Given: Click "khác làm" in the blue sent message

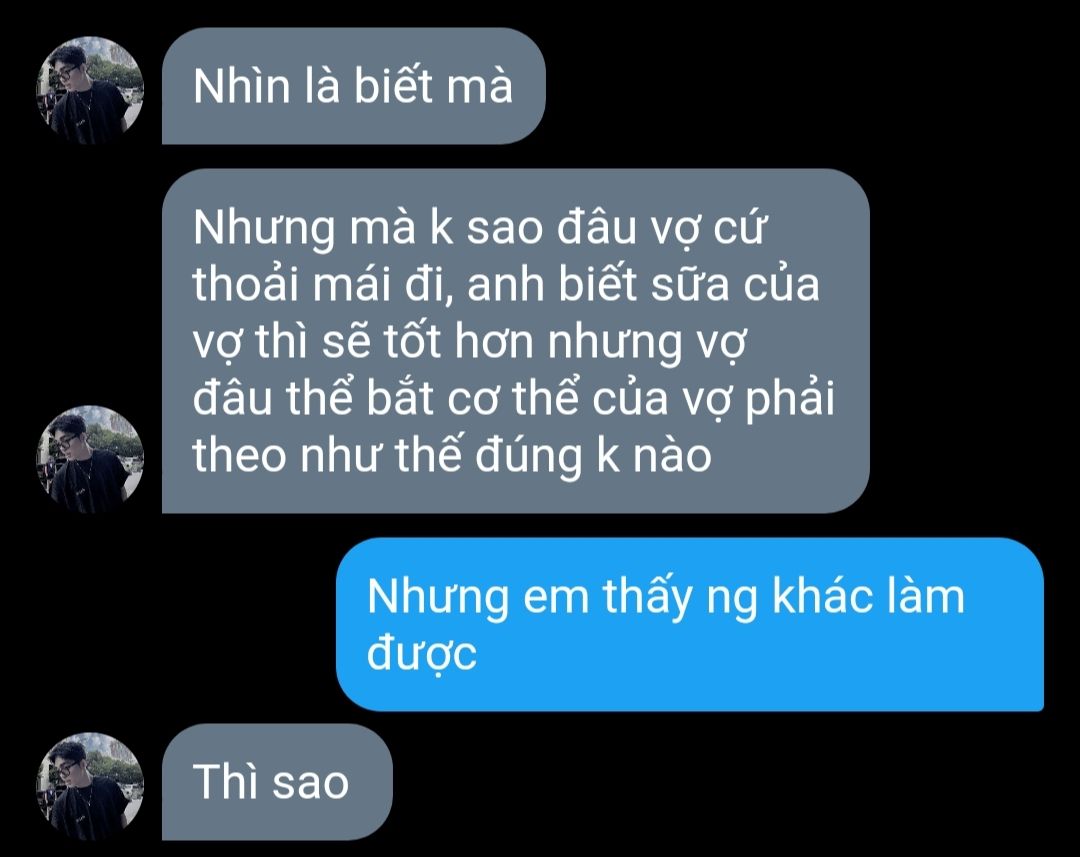Looking at the screenshot, I should coord(868,596).
